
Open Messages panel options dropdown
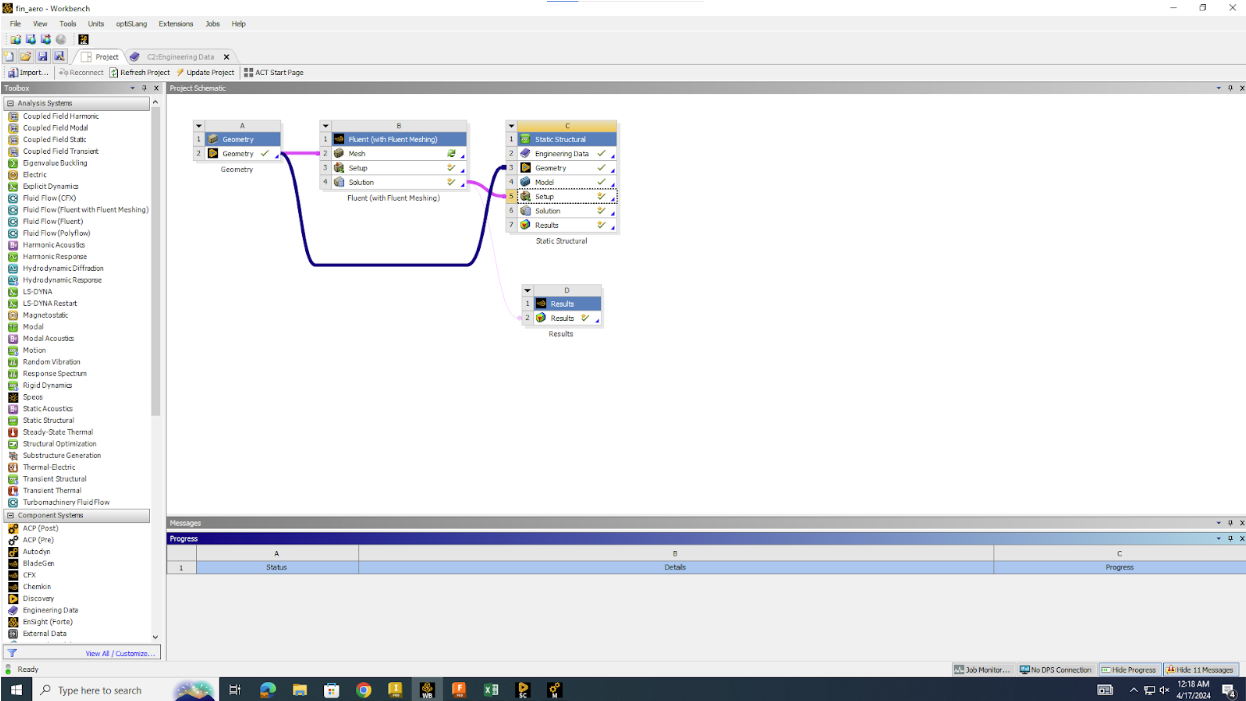[x=1218, y=523]
